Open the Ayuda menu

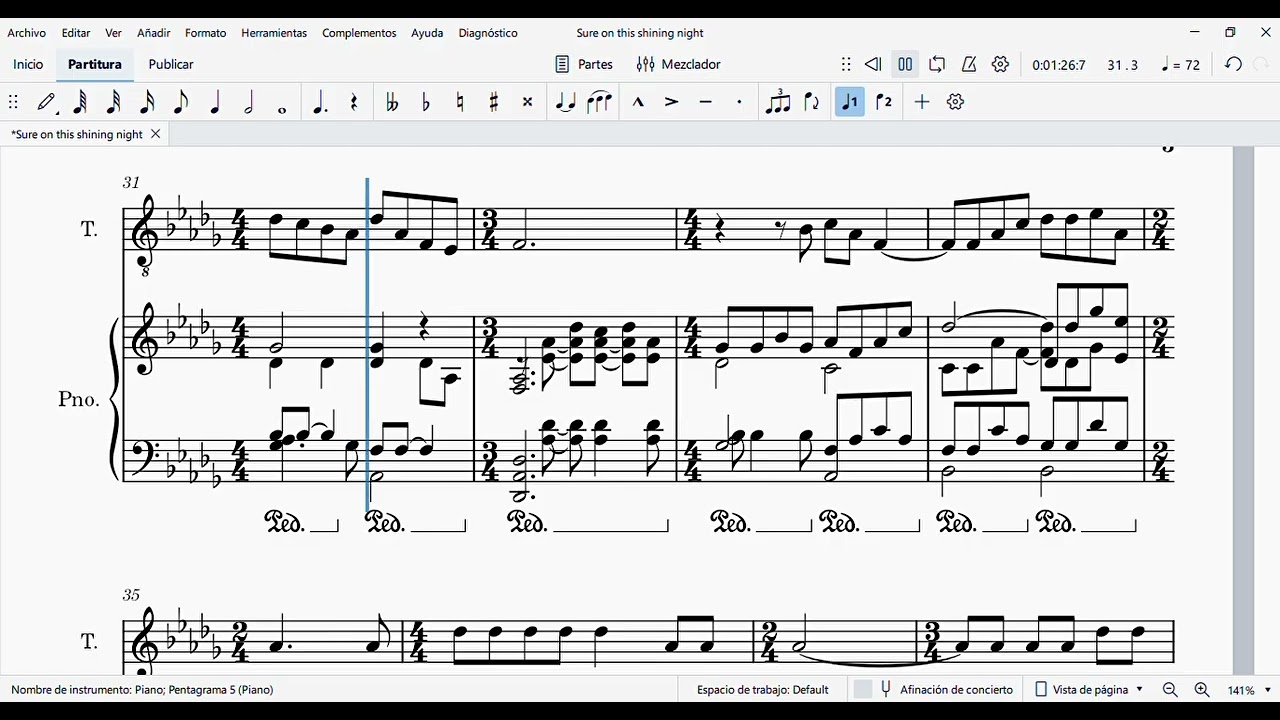[x=427, y=33]
